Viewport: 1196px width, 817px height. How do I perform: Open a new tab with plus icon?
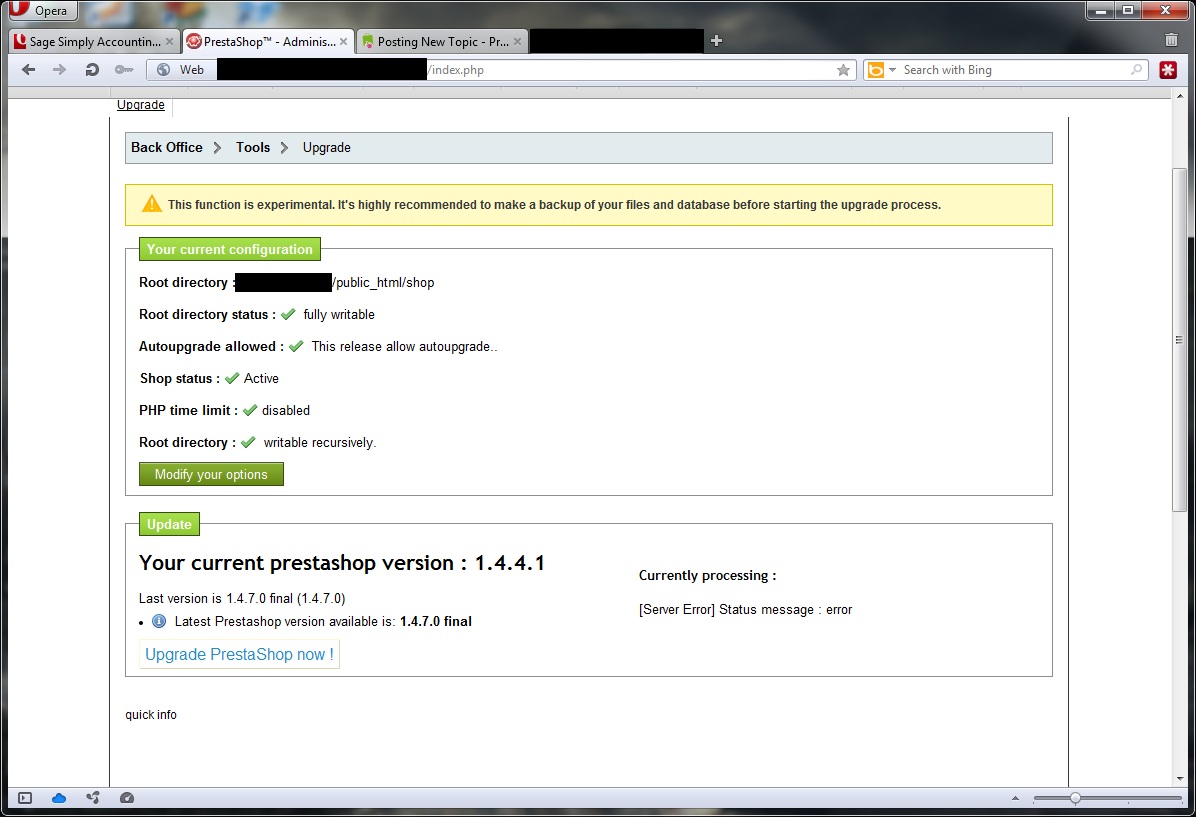(x=715, y=41)
